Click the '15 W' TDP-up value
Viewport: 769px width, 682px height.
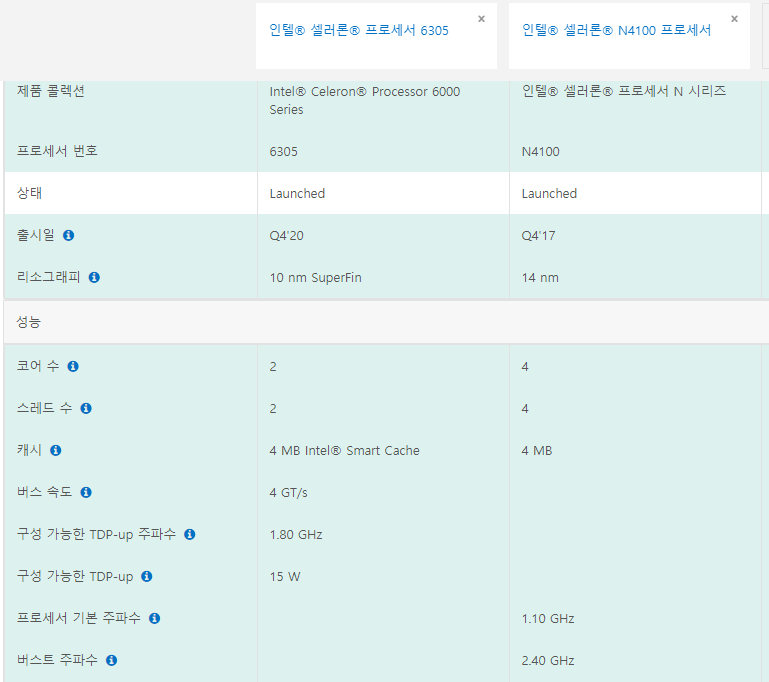[x=285, y=577]
